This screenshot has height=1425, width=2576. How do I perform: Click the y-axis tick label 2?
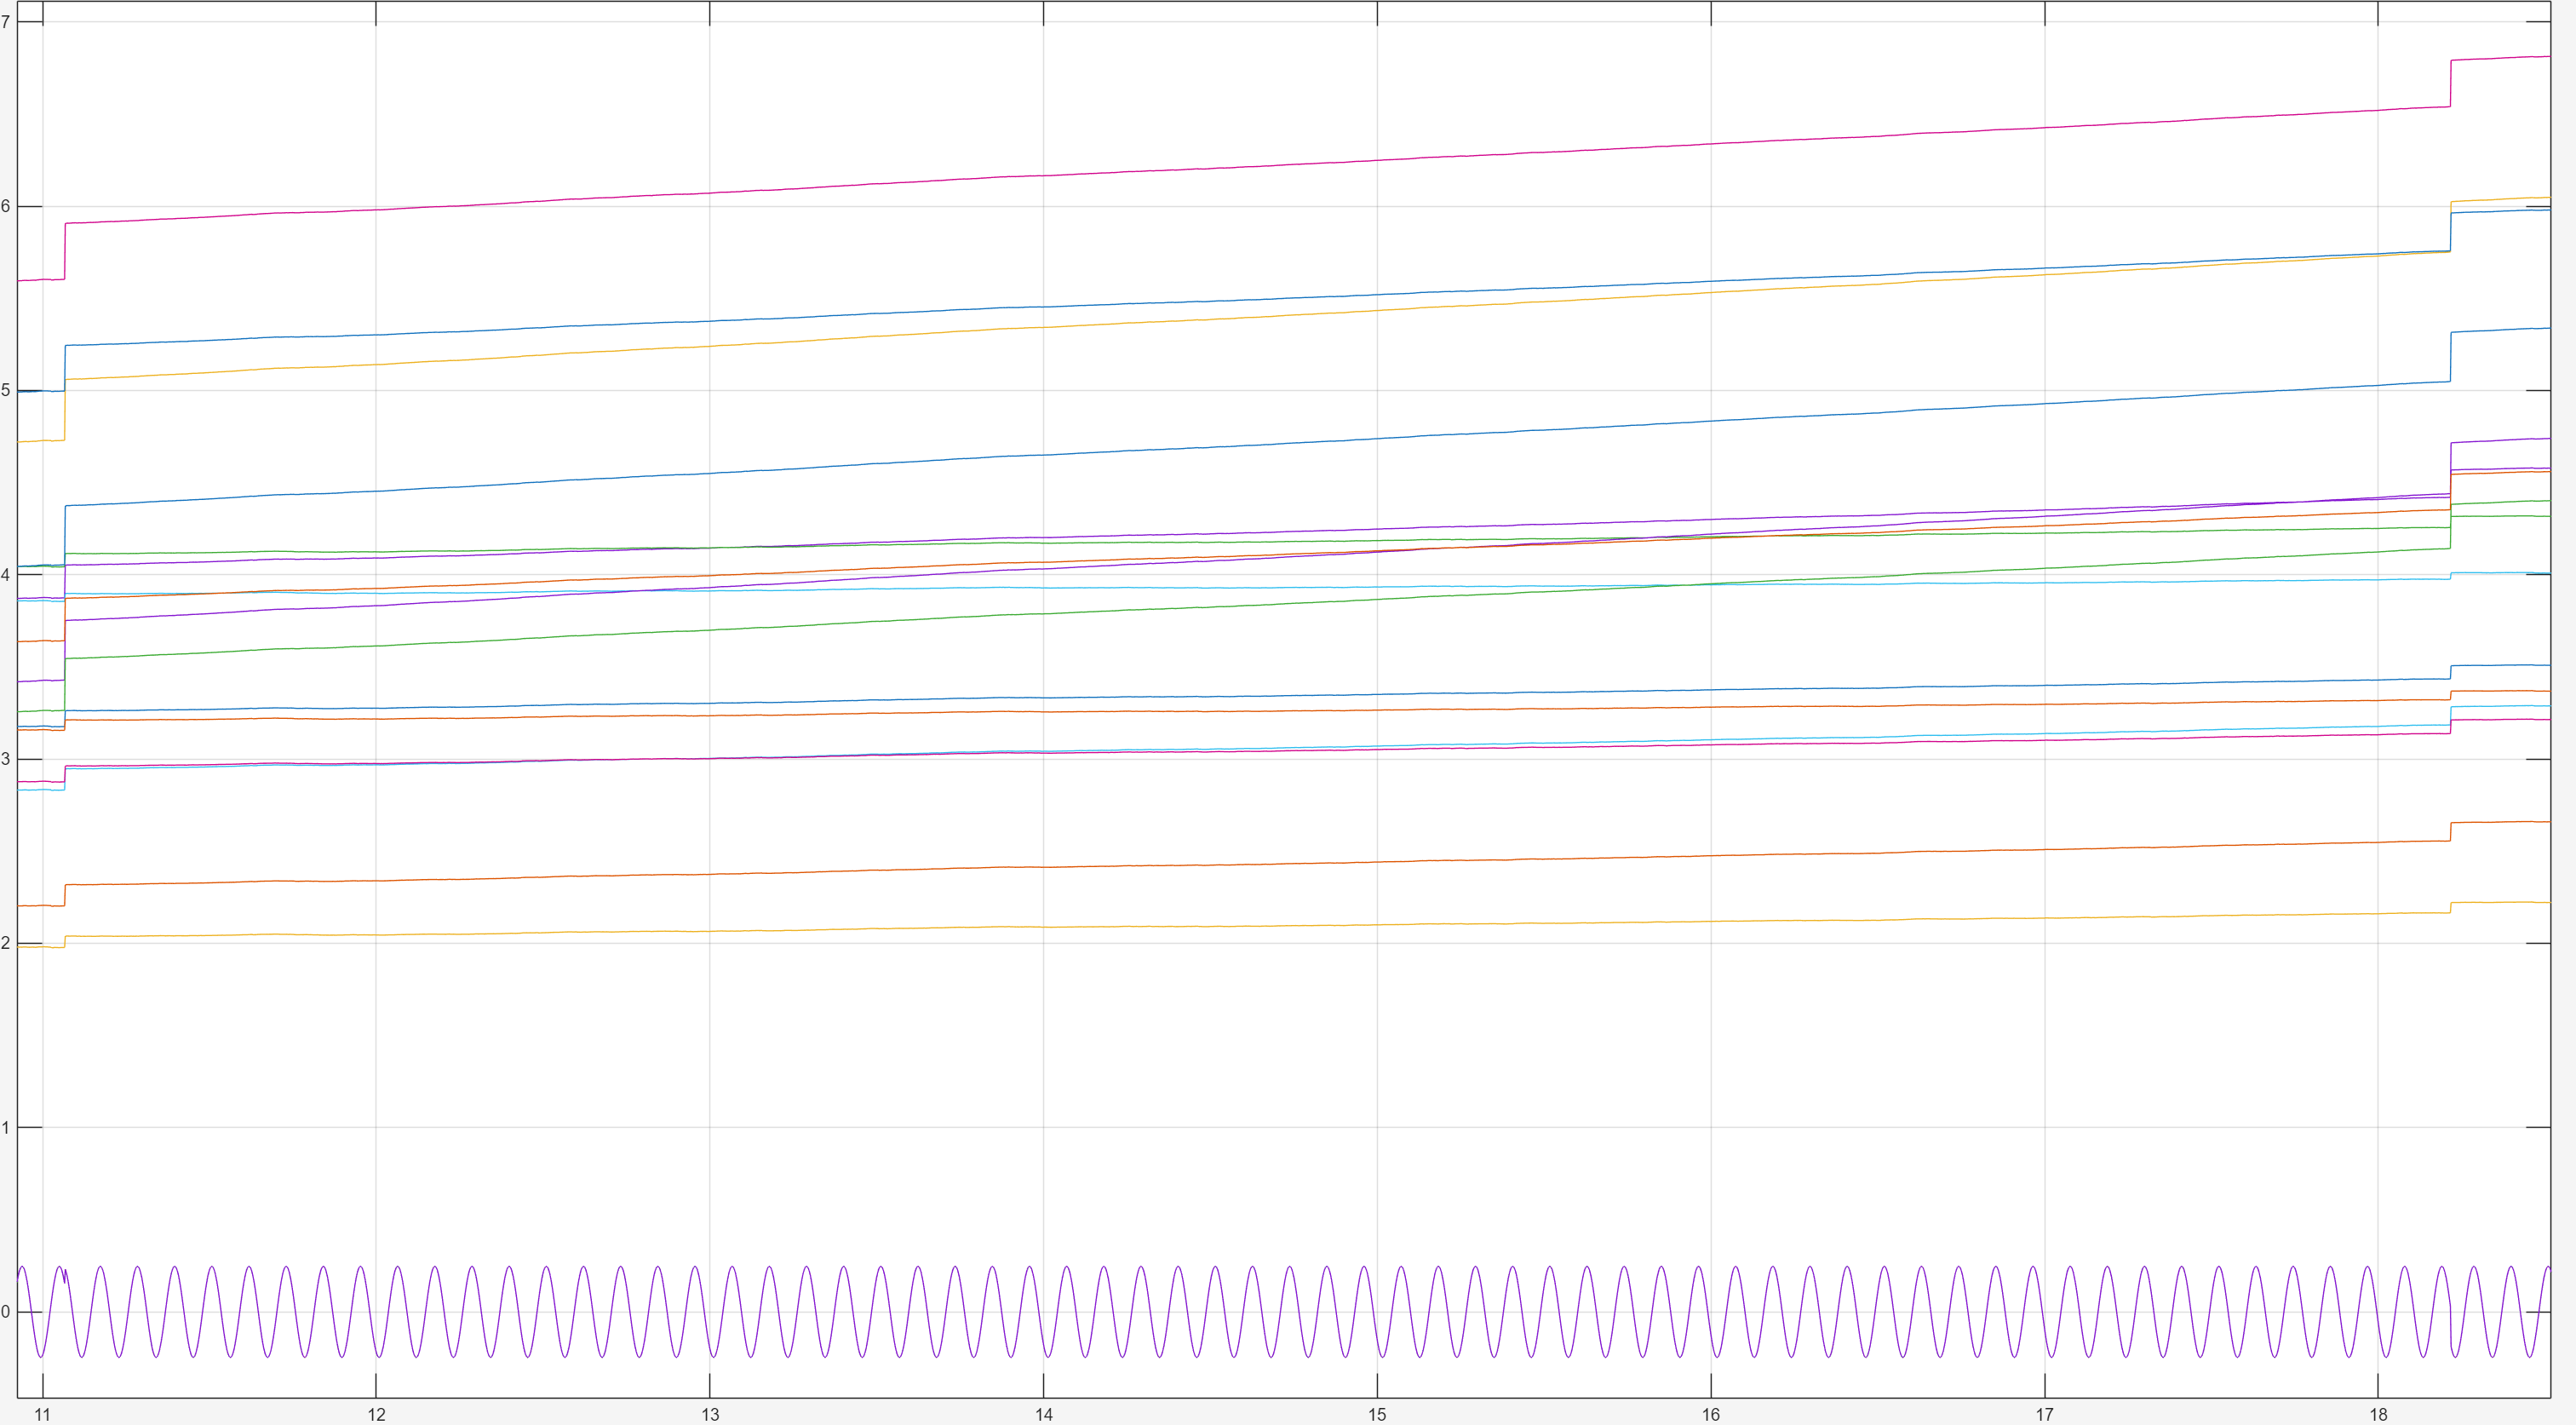click(x=6, y=943)
